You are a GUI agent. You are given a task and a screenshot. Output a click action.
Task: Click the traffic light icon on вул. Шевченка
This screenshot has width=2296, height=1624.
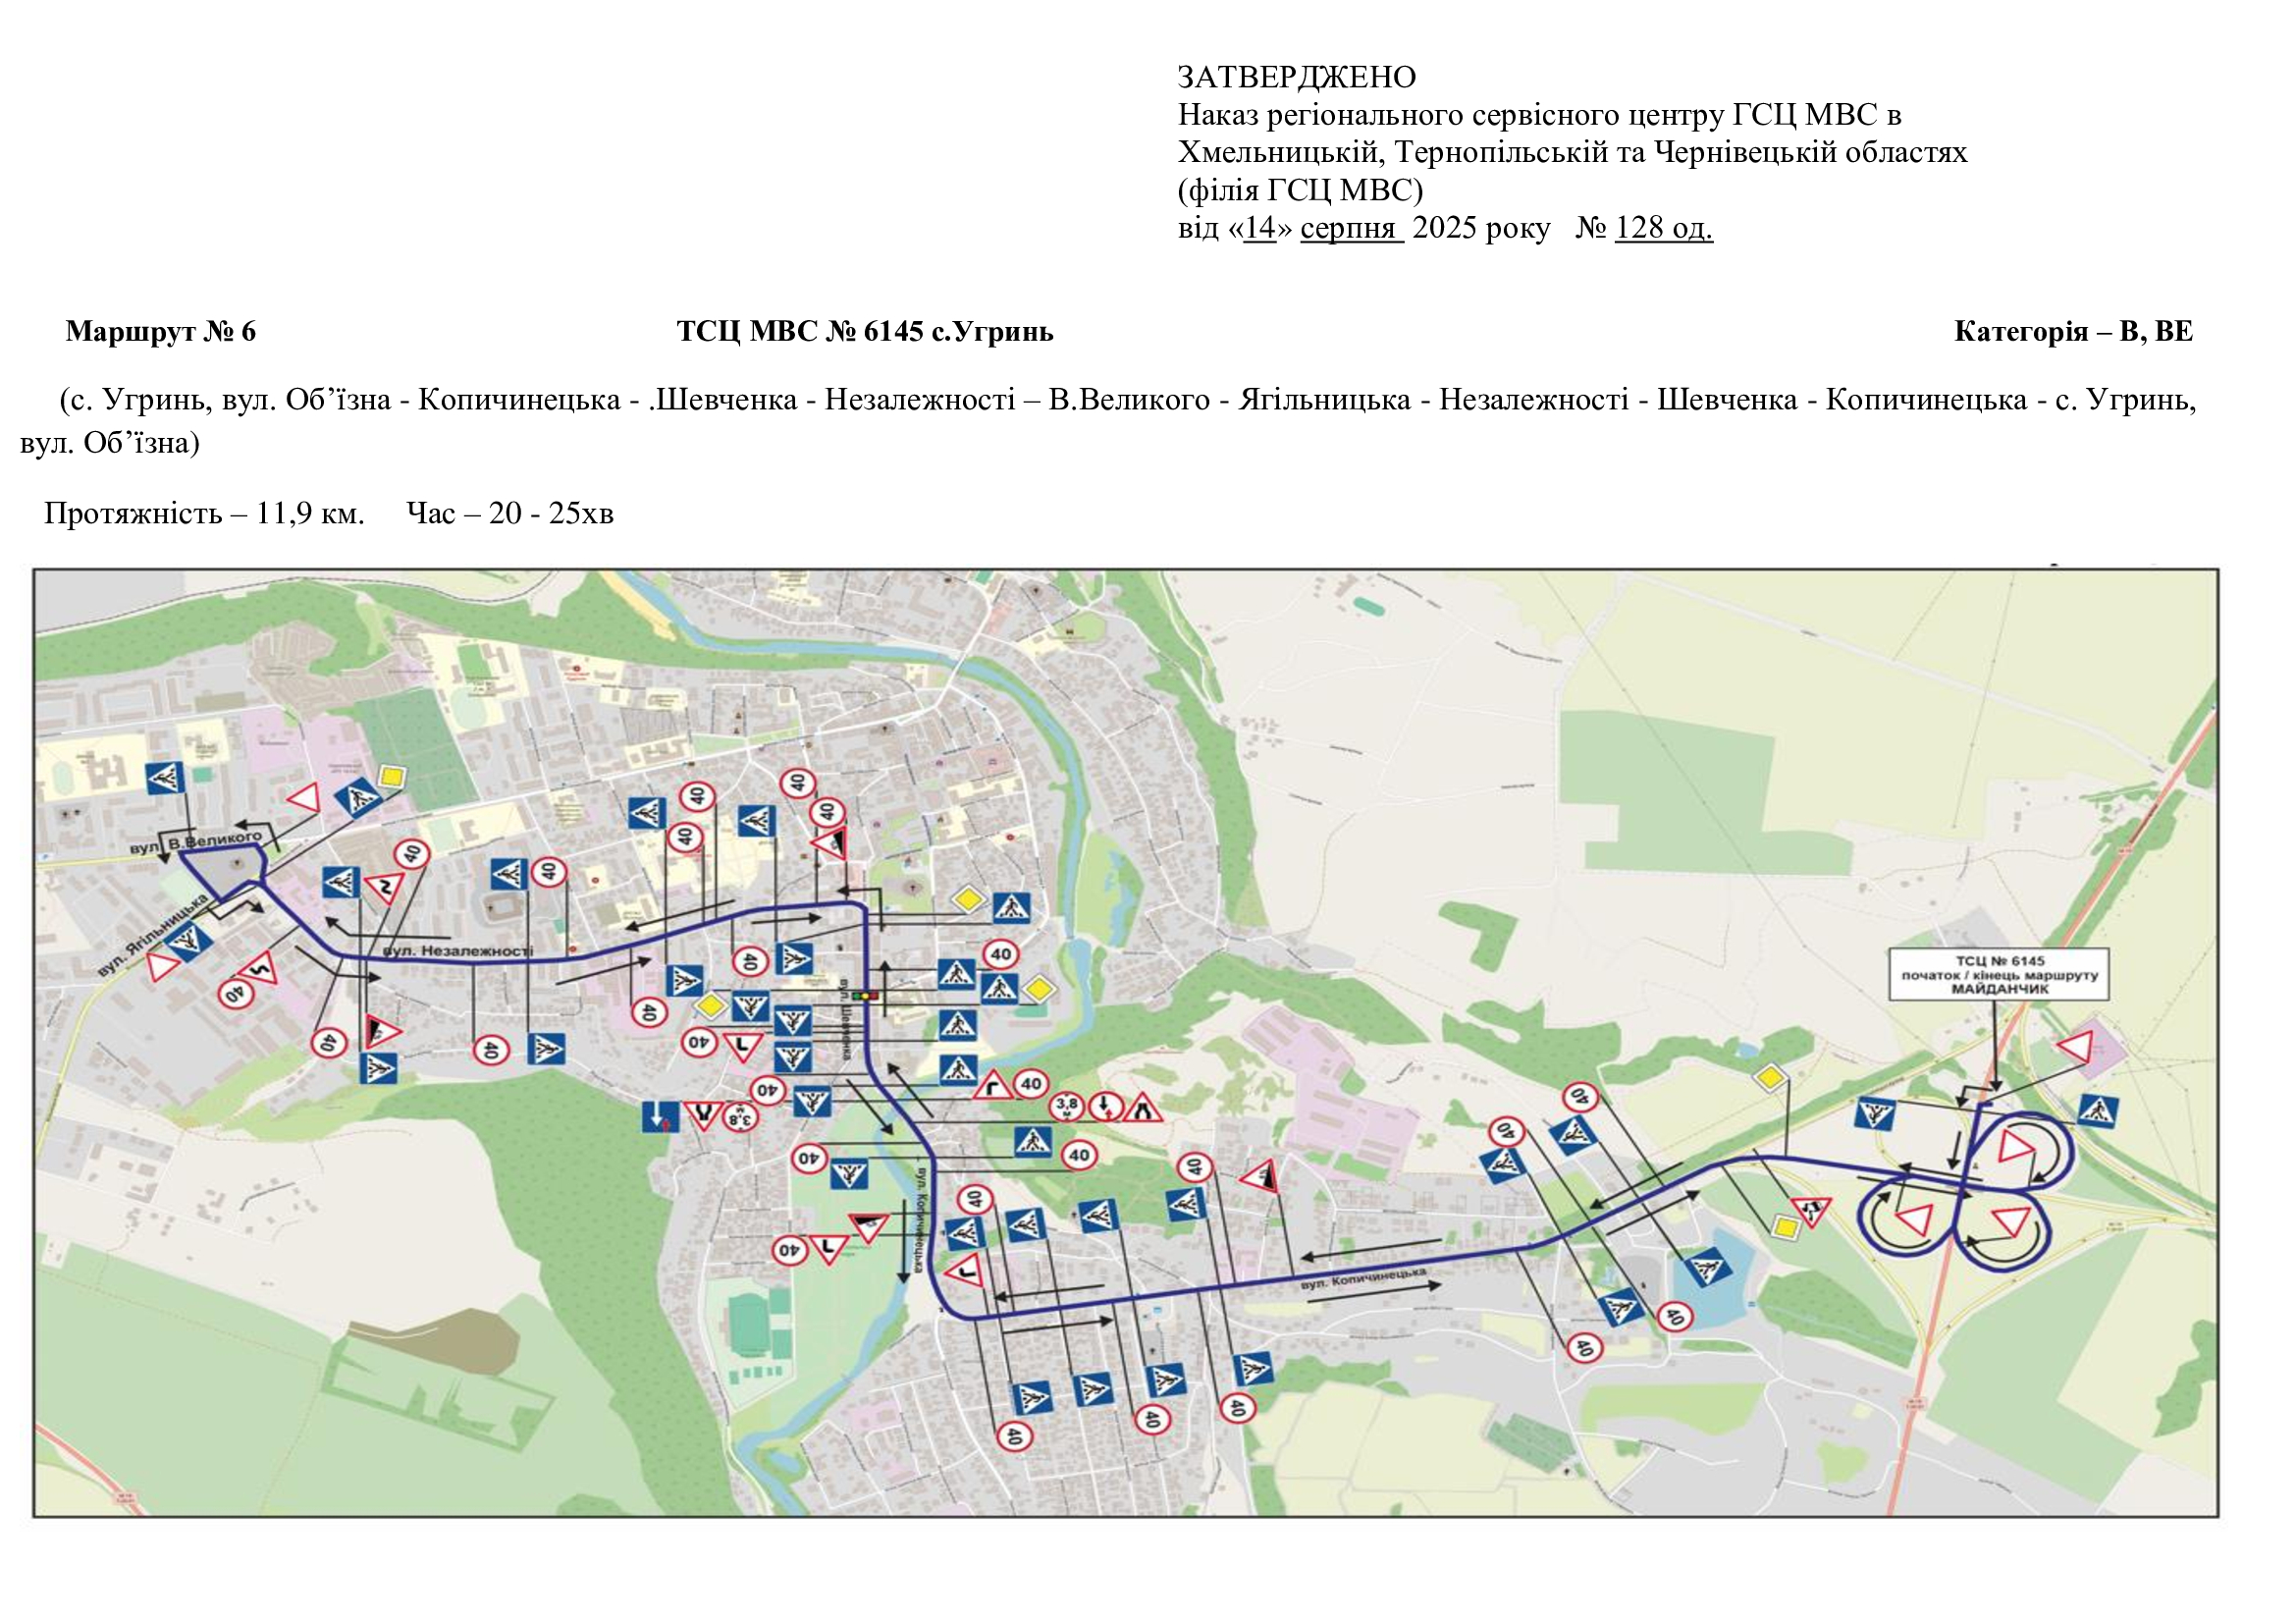(865, 995)
